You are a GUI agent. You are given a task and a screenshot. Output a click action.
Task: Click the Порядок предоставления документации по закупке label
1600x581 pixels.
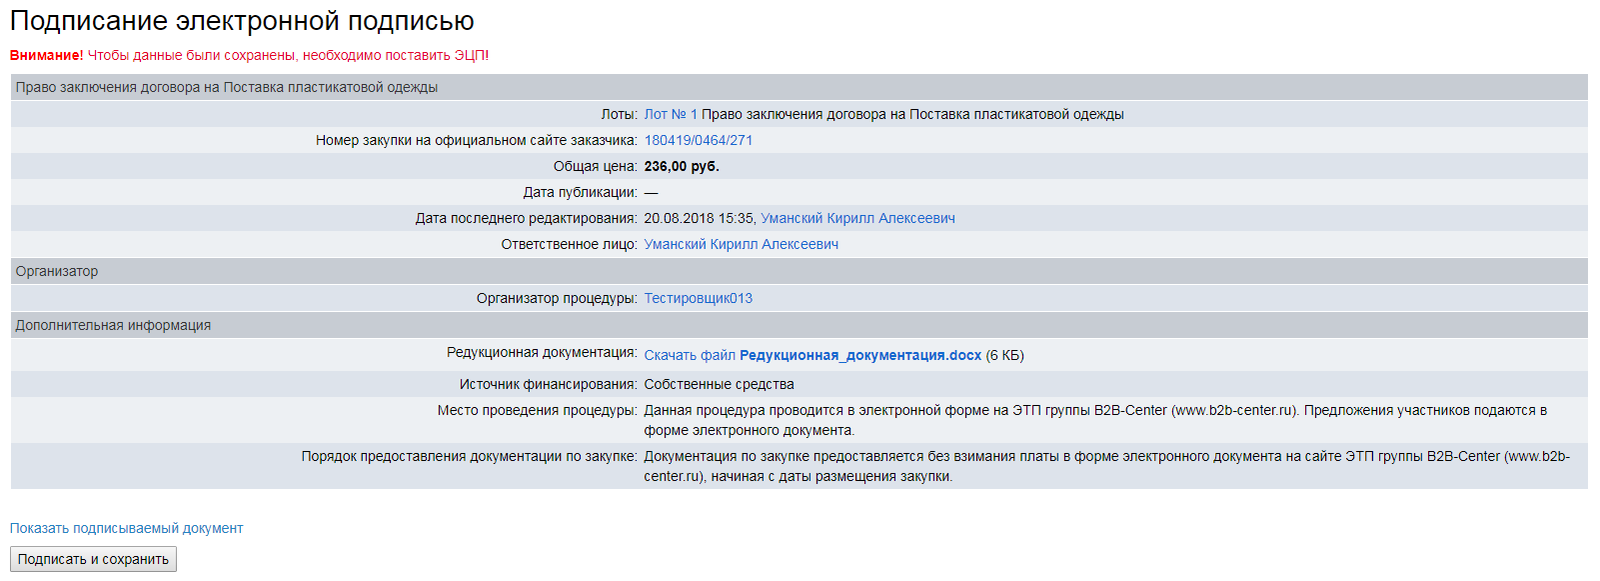tap(469, 456)
